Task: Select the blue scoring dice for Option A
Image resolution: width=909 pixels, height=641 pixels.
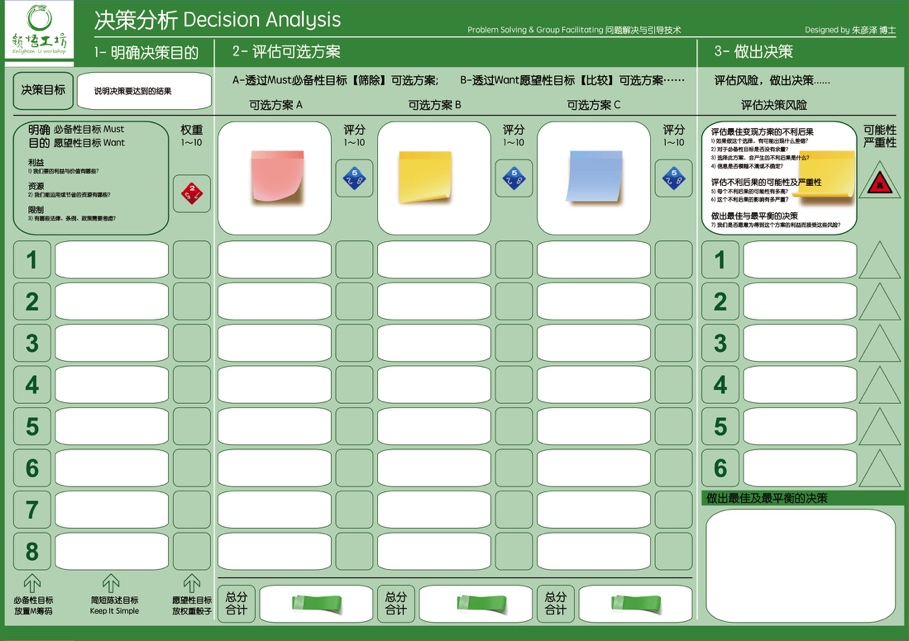Action: 354,179
